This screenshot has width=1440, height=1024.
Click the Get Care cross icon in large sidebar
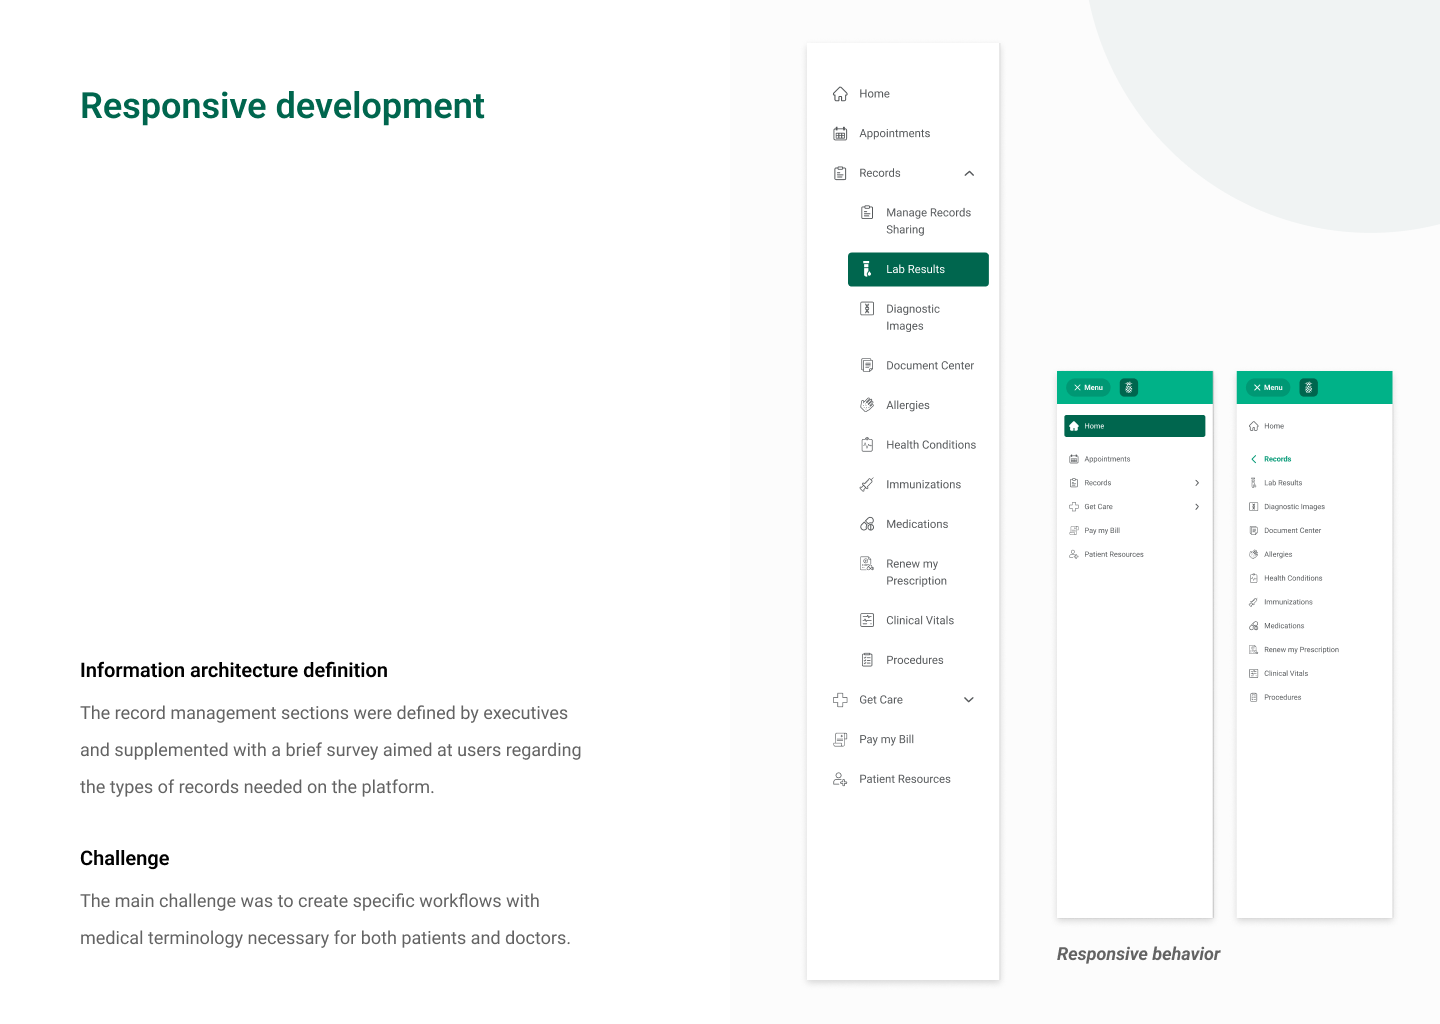tap(840, 700)
